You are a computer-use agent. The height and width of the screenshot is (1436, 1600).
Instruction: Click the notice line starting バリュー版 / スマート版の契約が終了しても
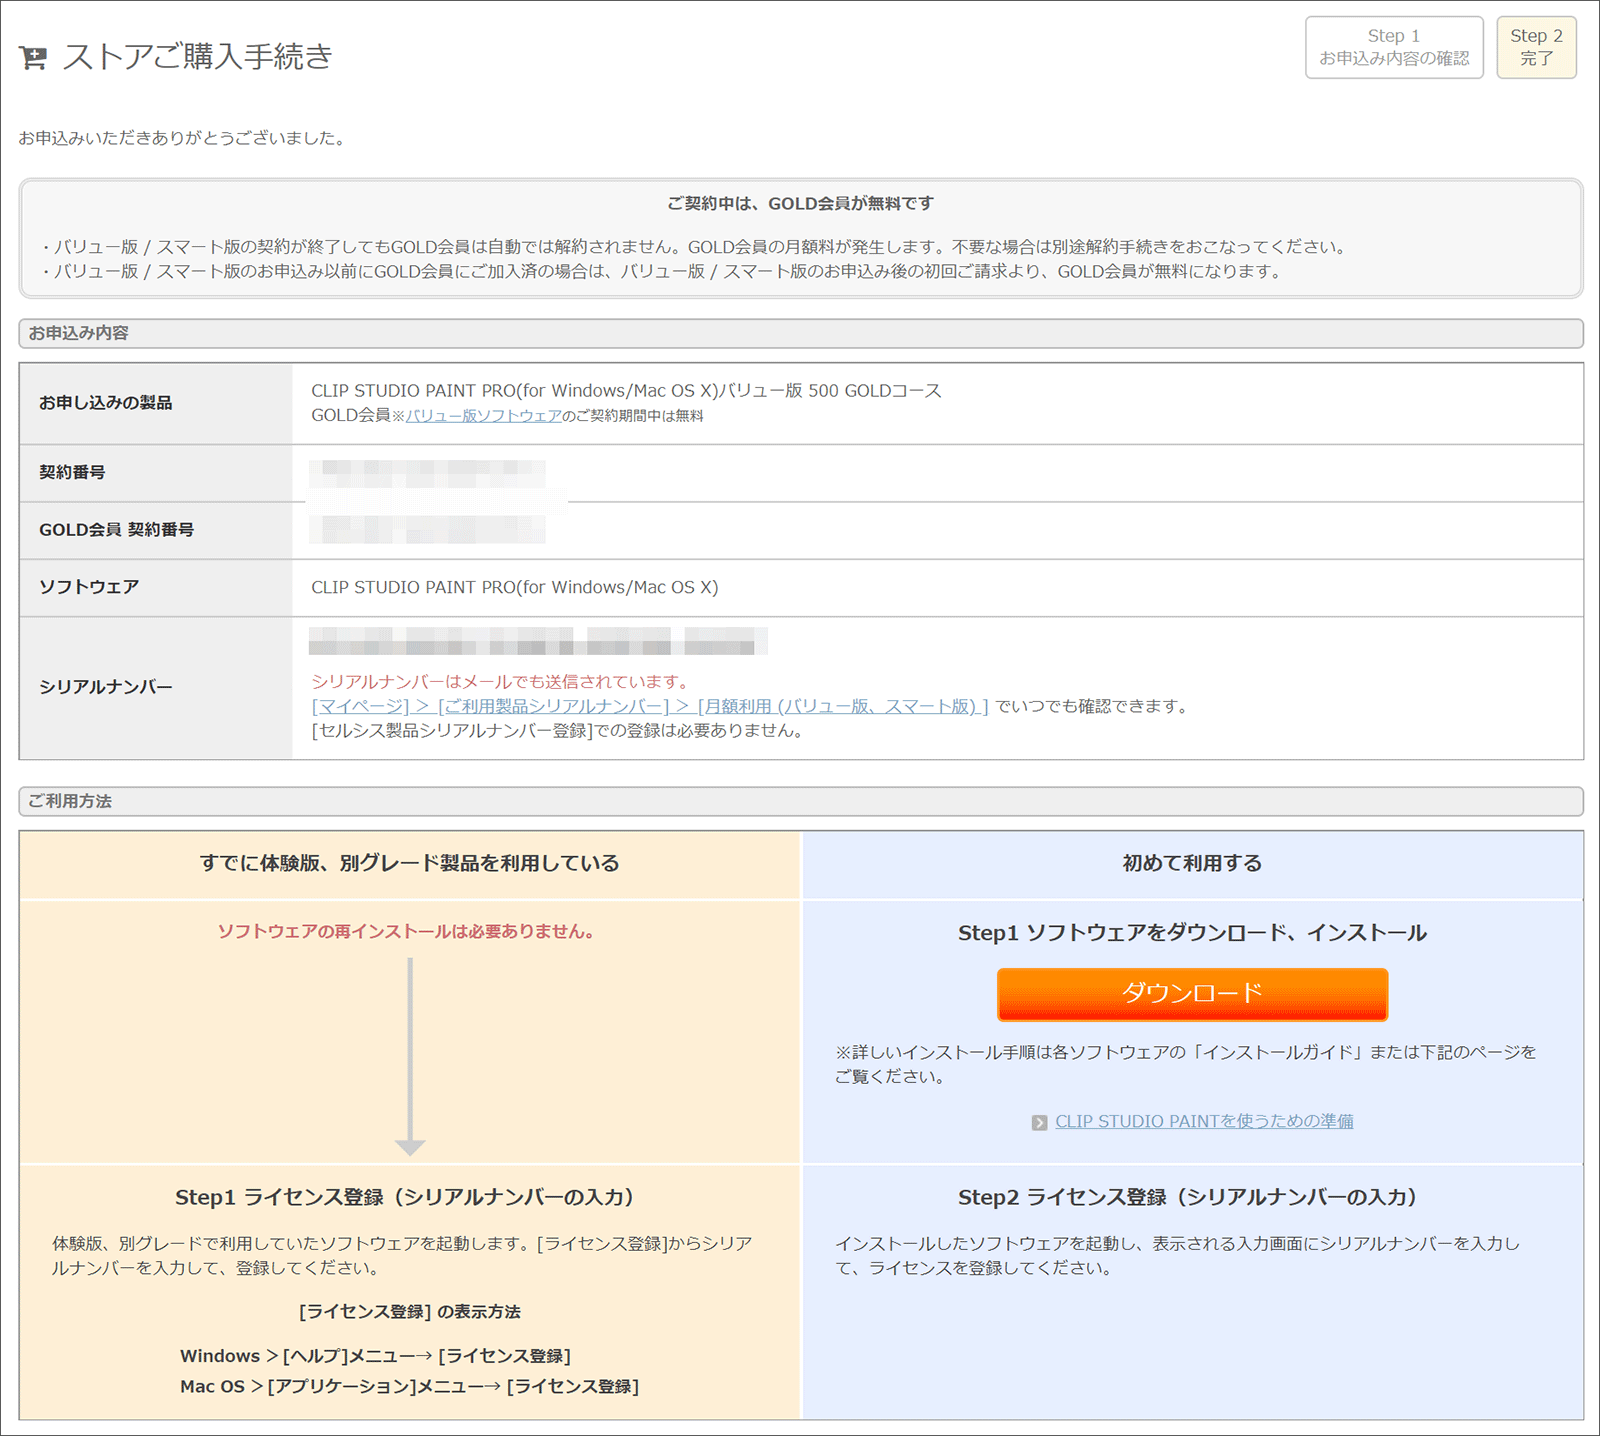click(x=695, y=247)
